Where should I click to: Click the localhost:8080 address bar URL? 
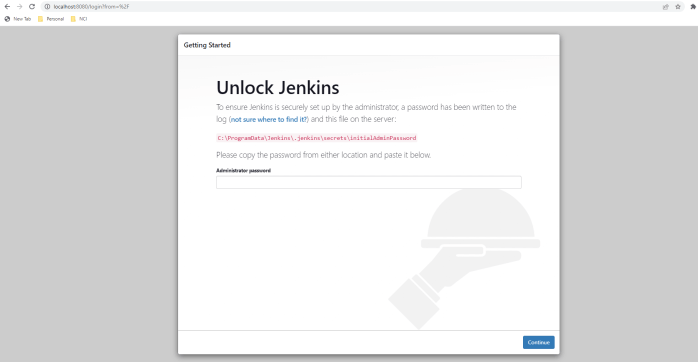[91, 7]
